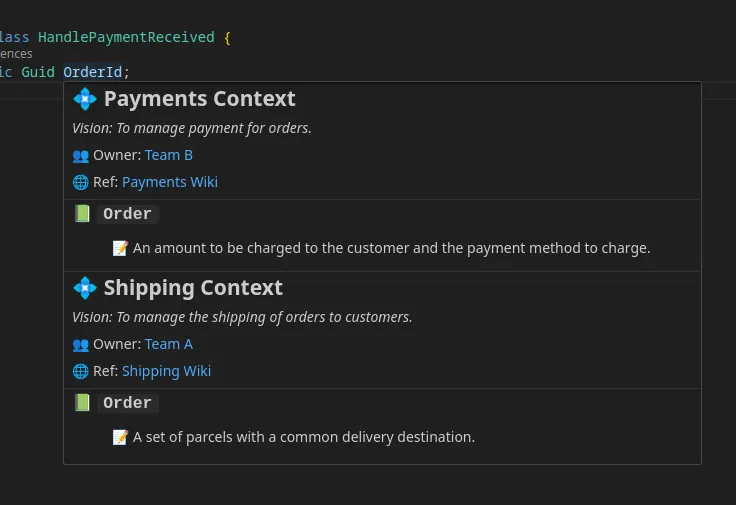The height and width of the screenshot is (505, 736).
Task: Click the OrderId identifier in the code
Action: click(x=93, y=72)
